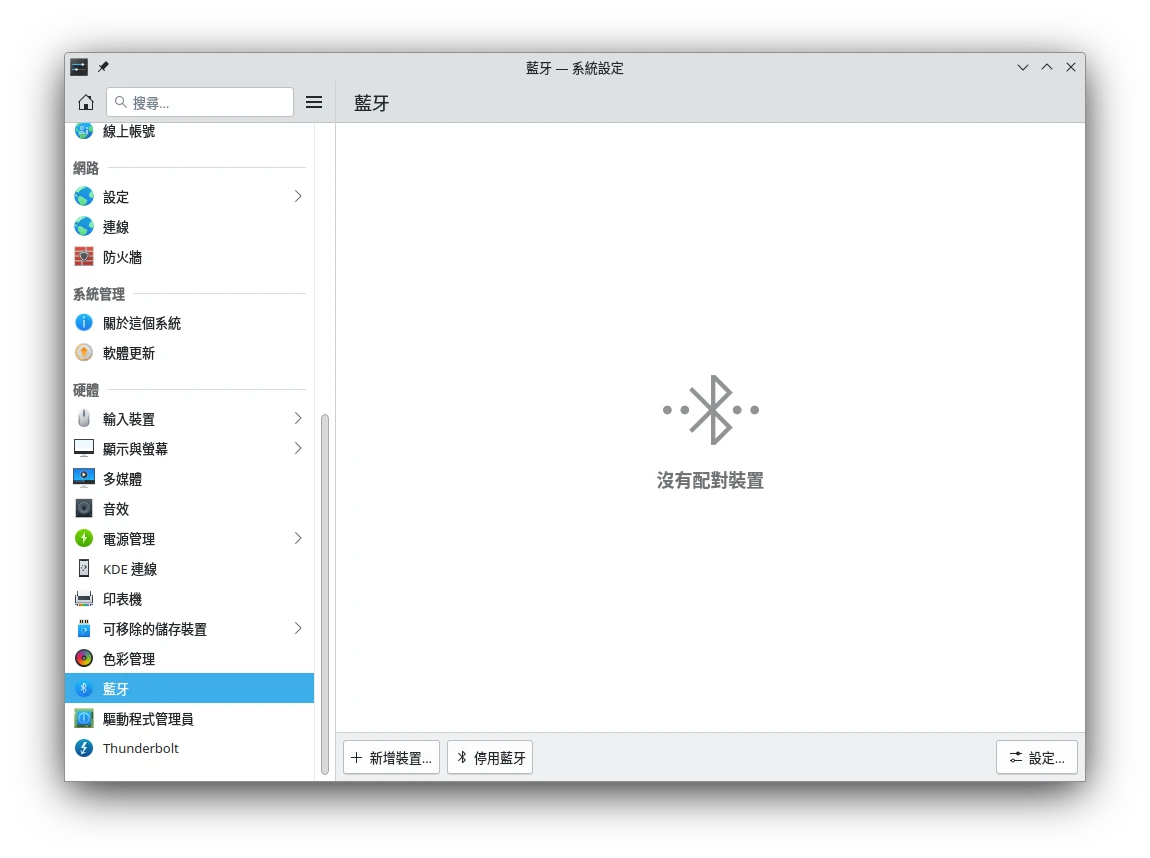This screenshot has height=858, width=1150.
Task: Open Bluetooth 設定... button at the bottom right
Action: (x=1036, y=758)
